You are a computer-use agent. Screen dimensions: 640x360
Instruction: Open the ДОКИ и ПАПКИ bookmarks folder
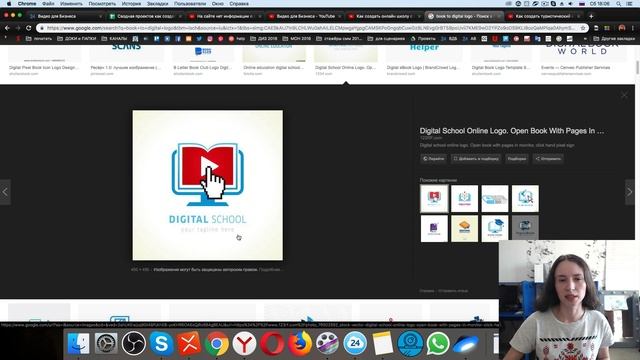point(76,39)
